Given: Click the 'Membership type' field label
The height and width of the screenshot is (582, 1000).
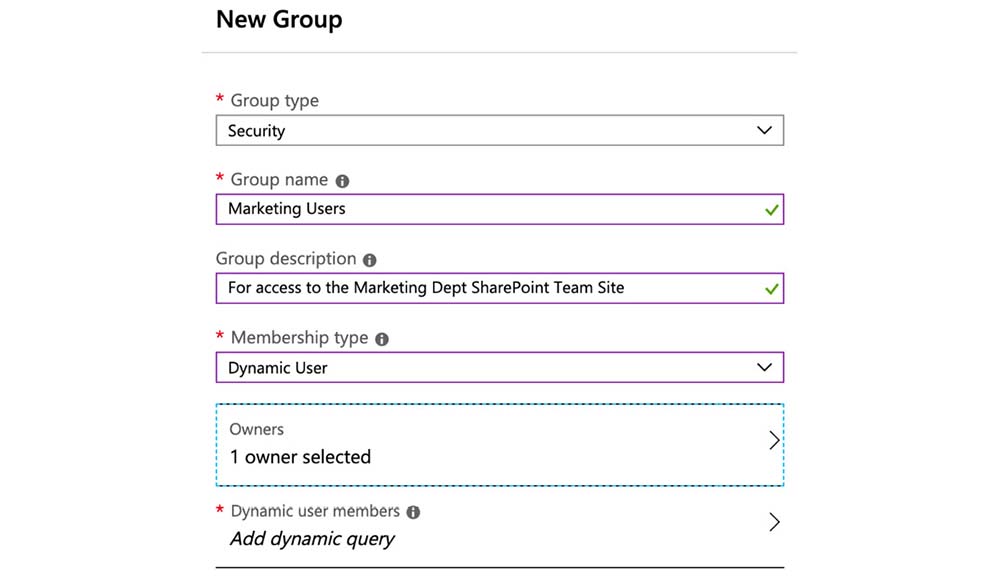Looking at the screenshot, I should [x=299, y=338].
